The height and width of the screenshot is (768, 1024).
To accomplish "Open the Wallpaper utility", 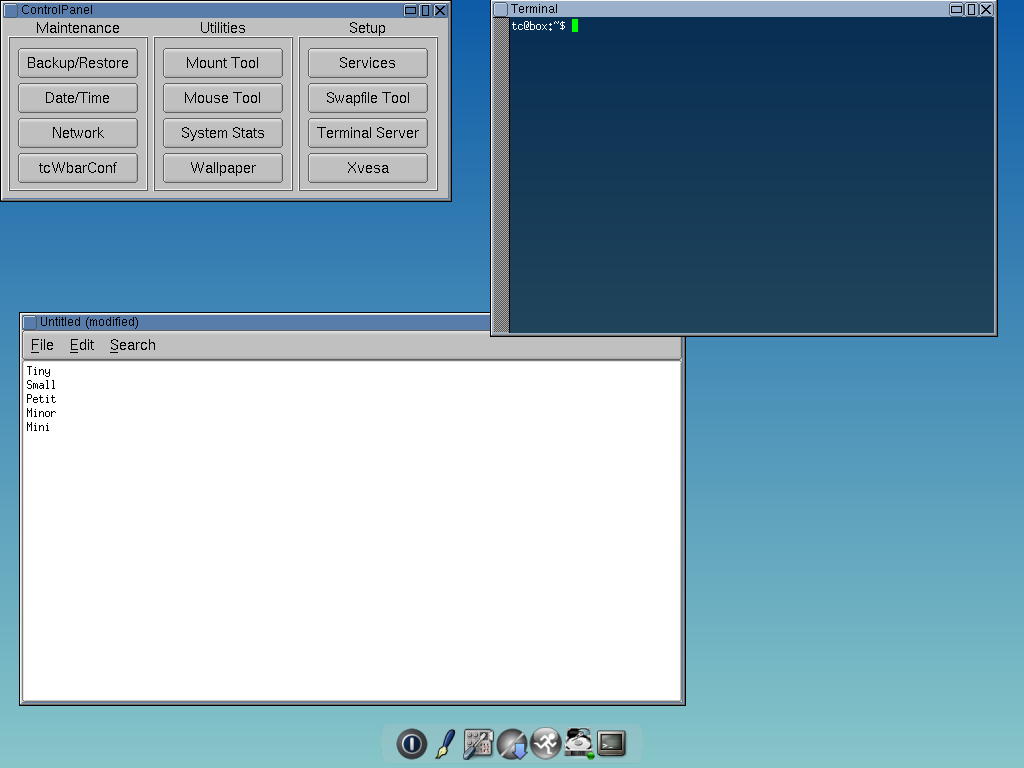I will (223, 168).
